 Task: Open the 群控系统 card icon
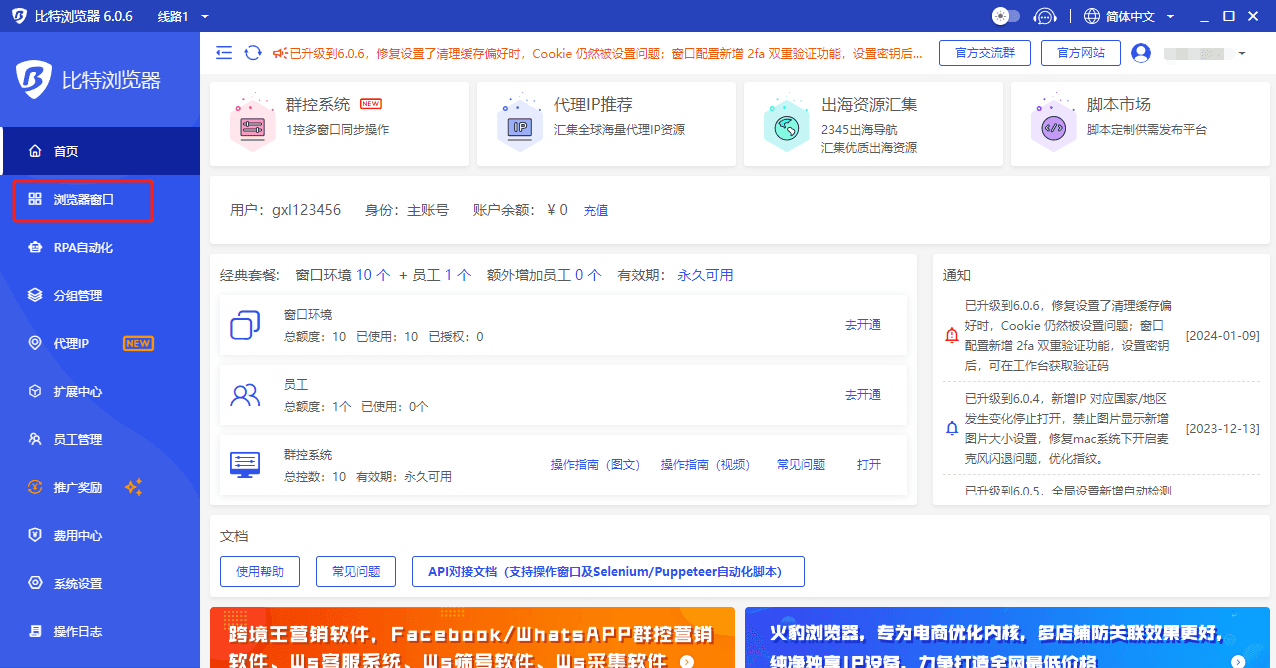point(252,124)
